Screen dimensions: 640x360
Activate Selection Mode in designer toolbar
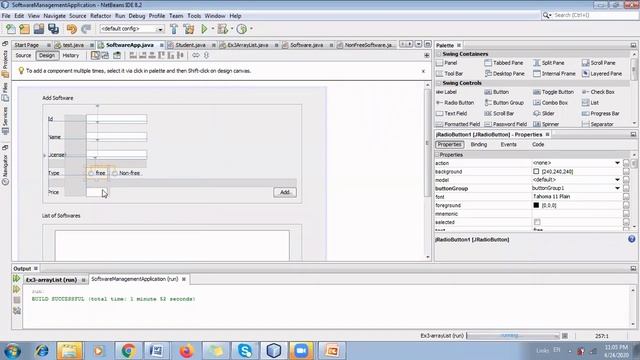[95, 55]
